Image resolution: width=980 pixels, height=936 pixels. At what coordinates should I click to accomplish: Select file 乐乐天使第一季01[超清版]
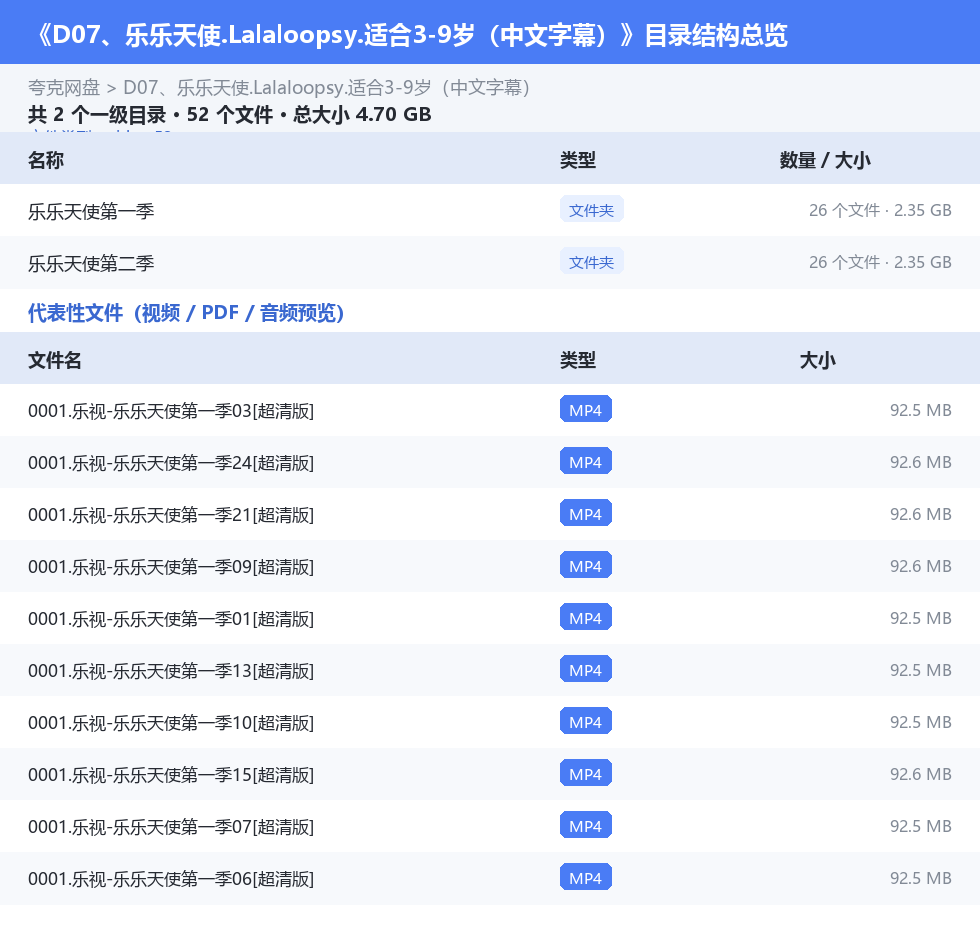click(171, 619)
